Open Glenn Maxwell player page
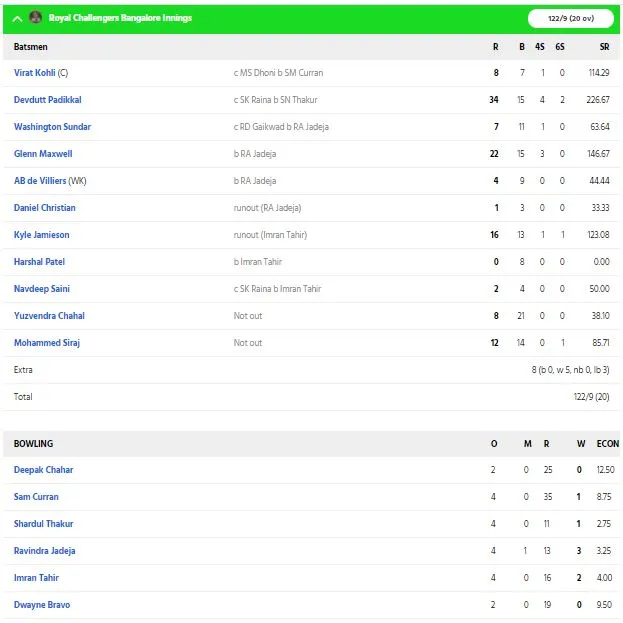 43,154
